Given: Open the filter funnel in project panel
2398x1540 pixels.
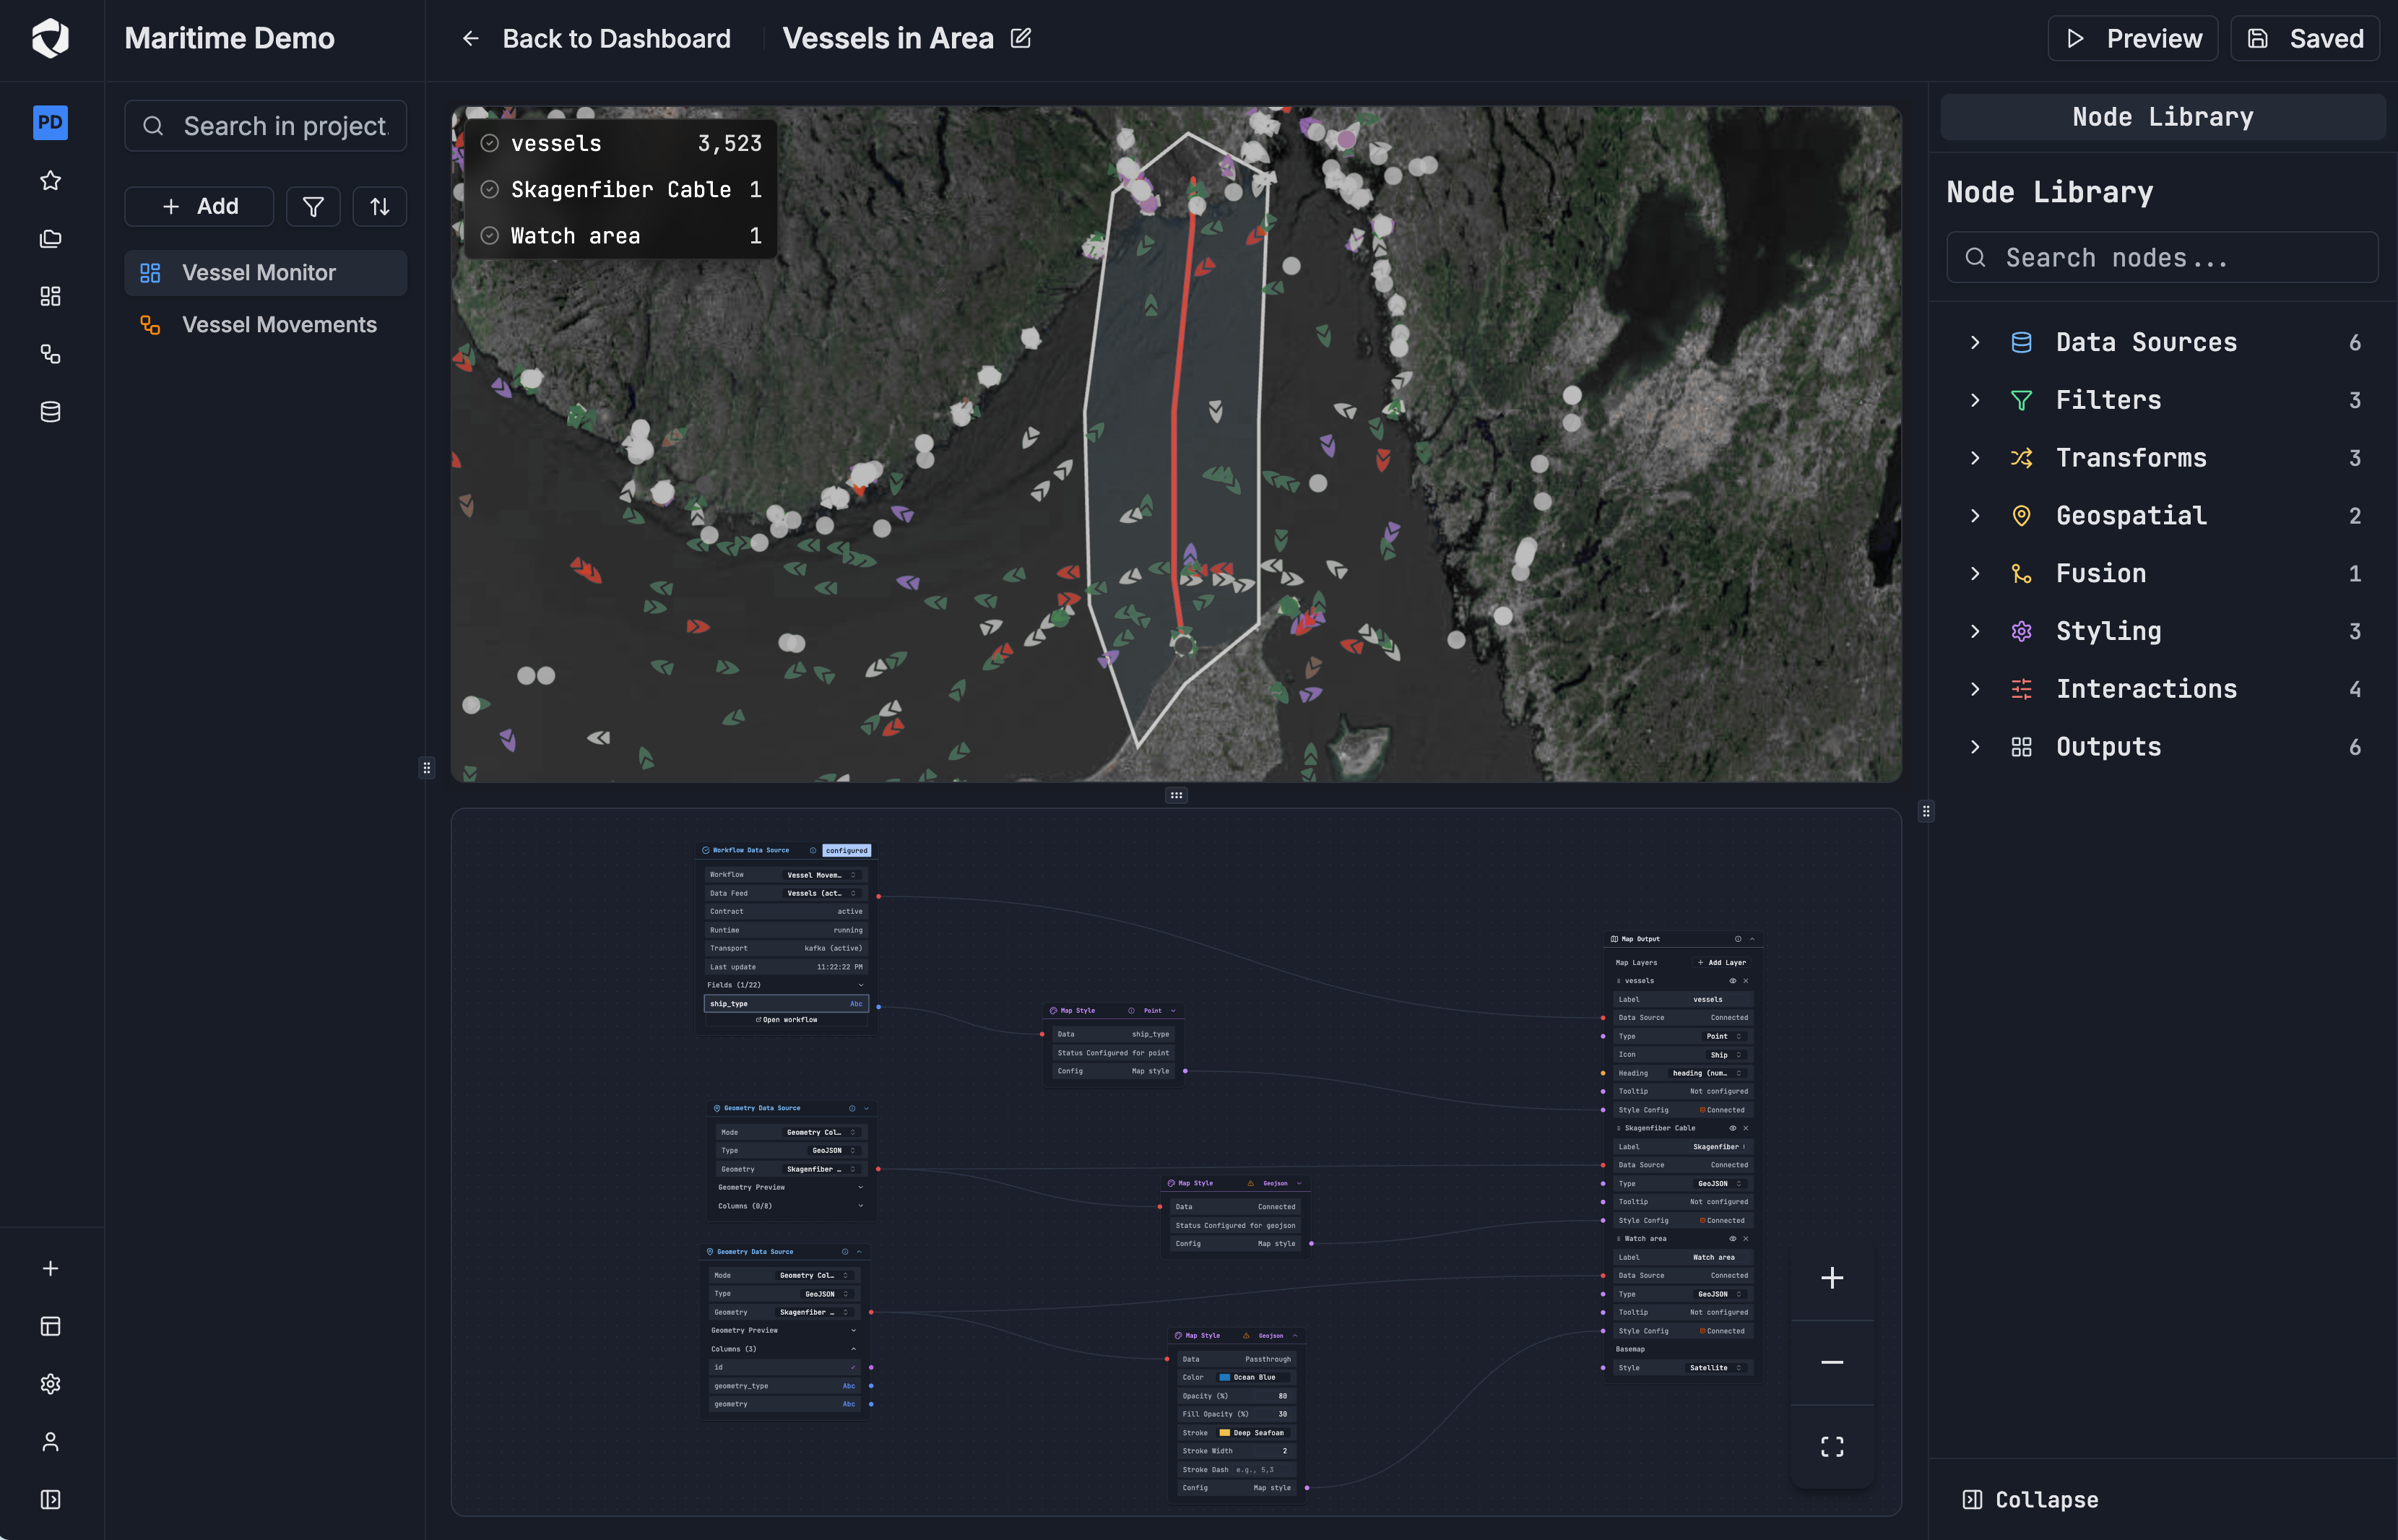Looking at the screenshot, I should coord(313,206).
